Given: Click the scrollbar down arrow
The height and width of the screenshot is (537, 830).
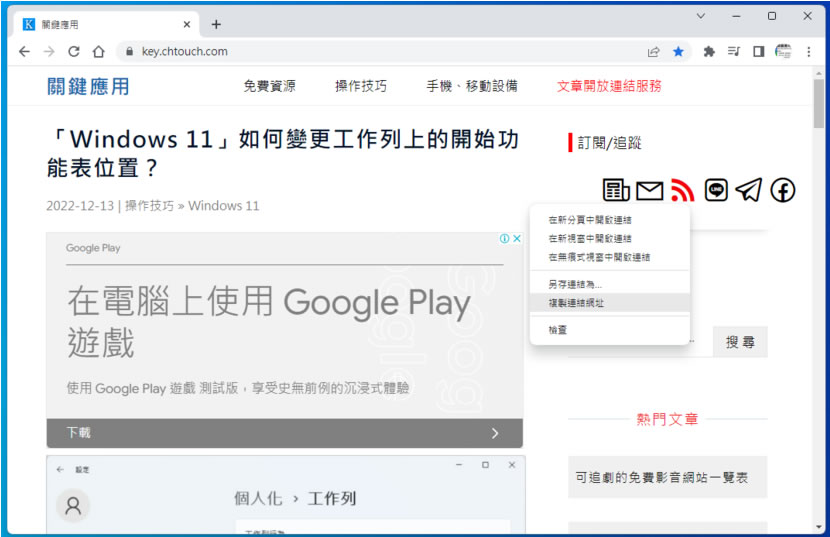Looking at the screenshot, I should (819, 527).
